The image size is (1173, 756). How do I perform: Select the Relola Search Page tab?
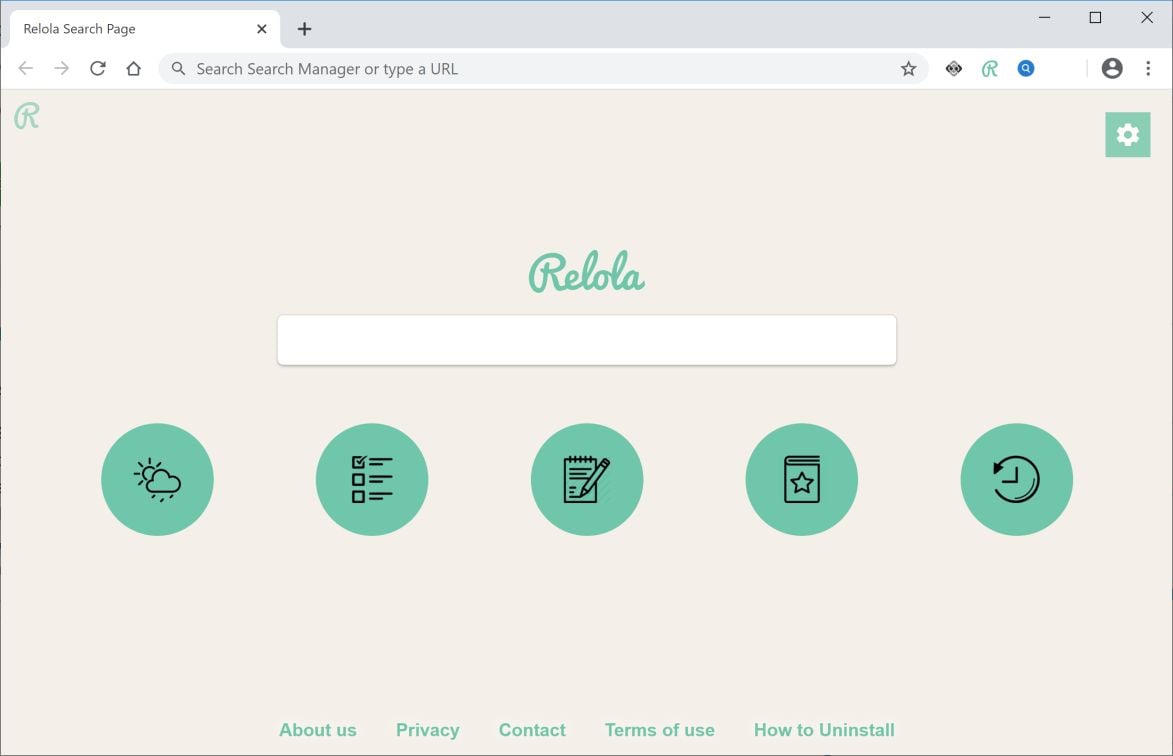tap(144, 29)
